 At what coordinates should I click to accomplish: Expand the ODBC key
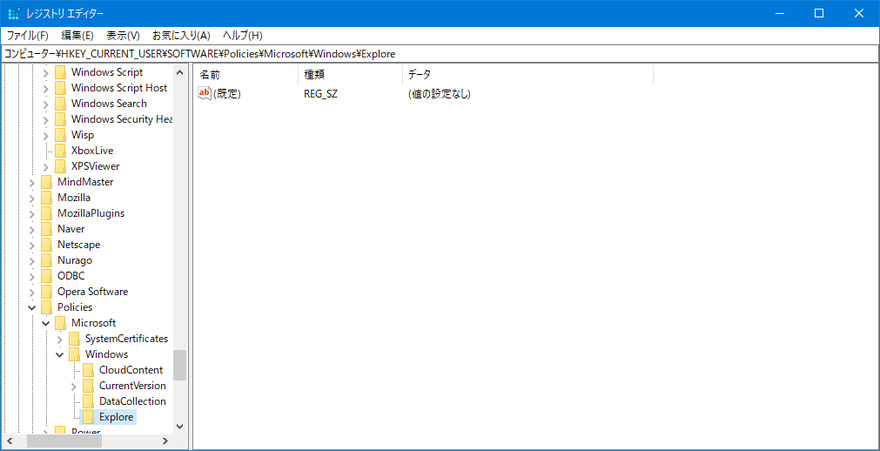point(33,277)
